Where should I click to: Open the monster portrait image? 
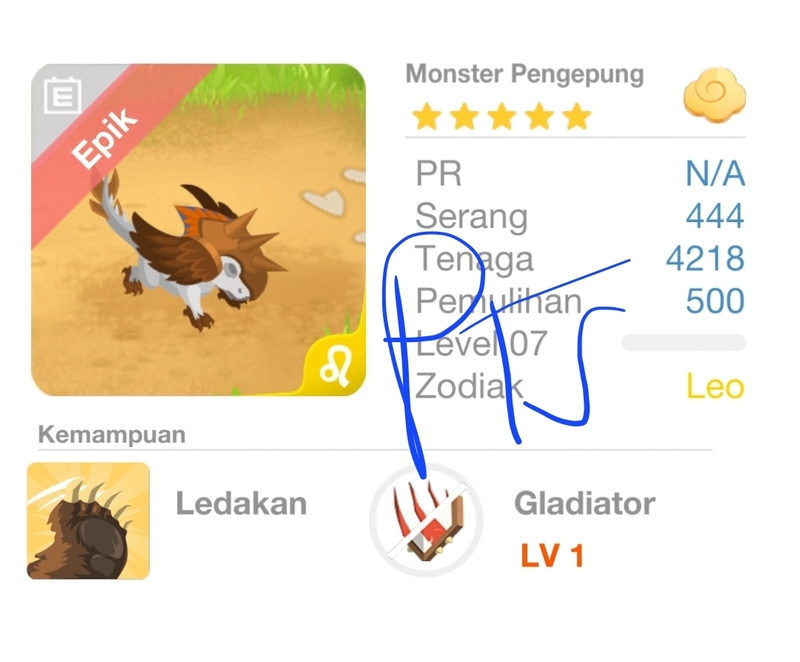click(x=198, y=230)
